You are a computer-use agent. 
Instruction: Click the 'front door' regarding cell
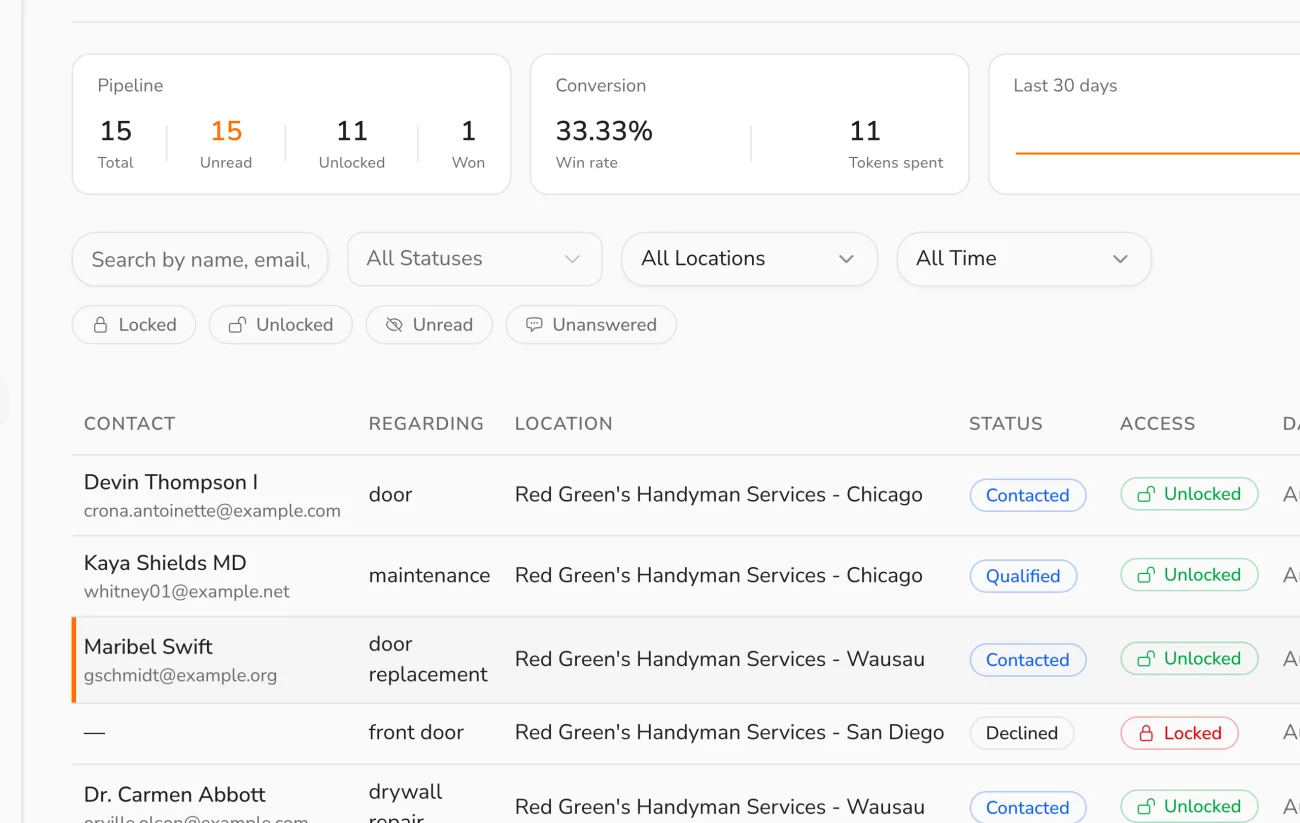[x=416, y=733]
